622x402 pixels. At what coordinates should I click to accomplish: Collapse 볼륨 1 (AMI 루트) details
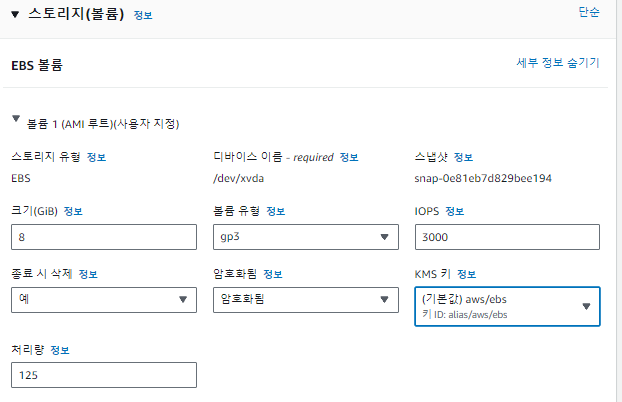16,118
